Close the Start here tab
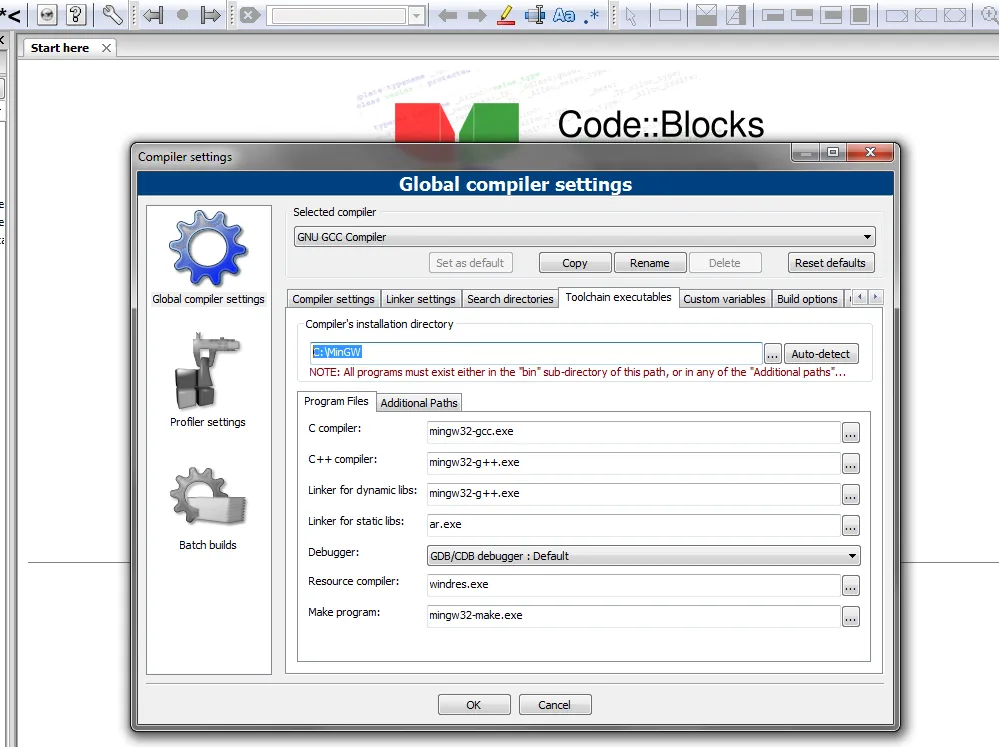 click(106, 48)
